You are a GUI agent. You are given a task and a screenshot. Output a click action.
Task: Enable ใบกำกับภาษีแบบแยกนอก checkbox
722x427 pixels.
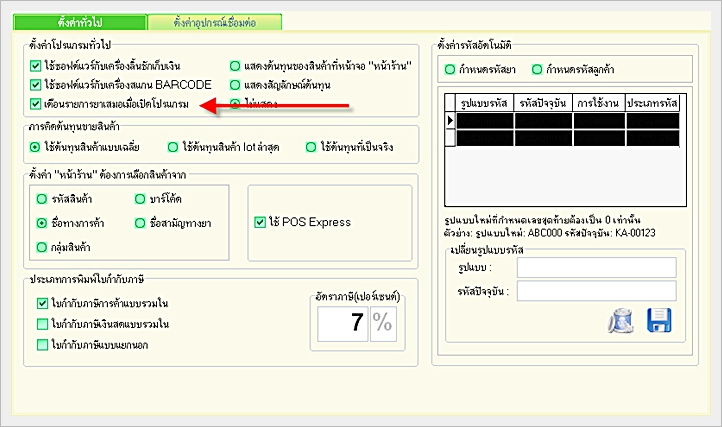(42, 345)
